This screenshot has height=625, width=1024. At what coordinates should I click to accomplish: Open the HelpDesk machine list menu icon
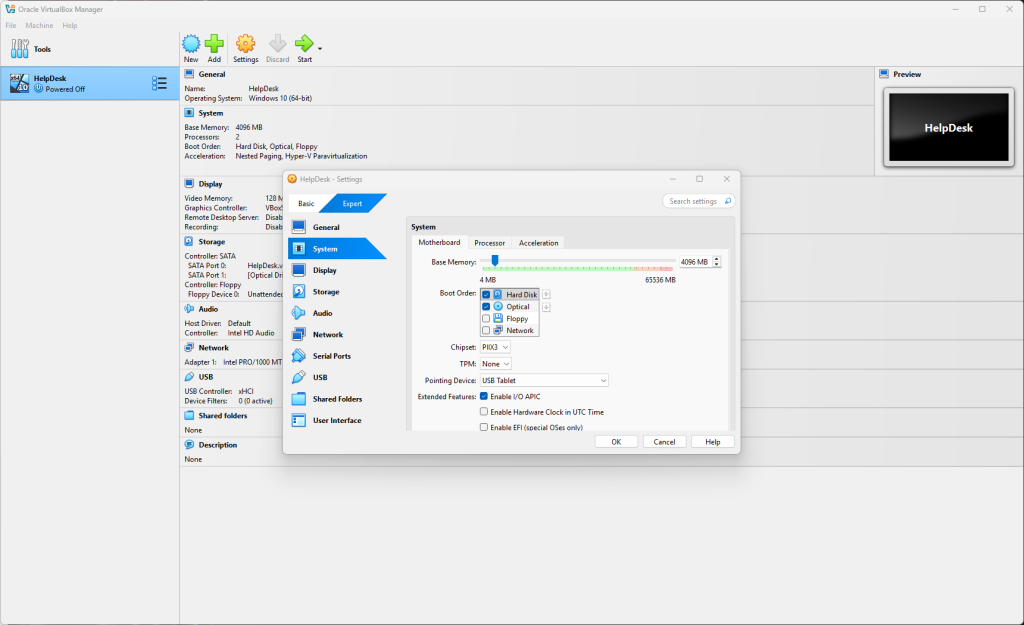coord(159,84)
